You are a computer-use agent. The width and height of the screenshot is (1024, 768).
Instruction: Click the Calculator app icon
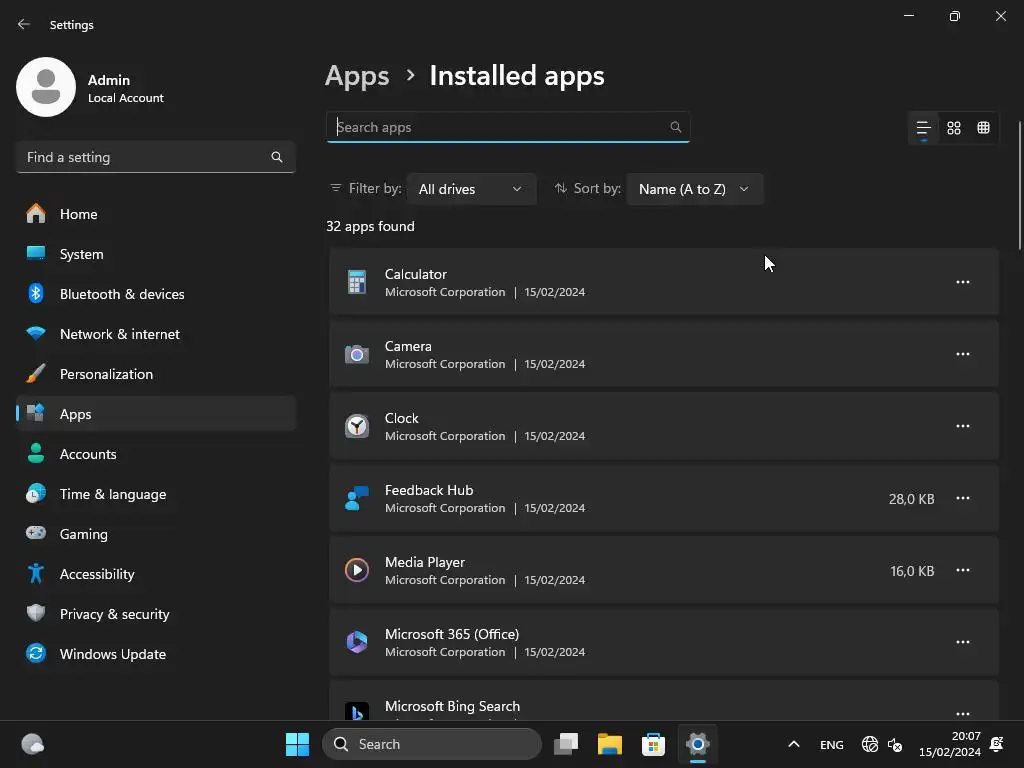pos(357,282)
